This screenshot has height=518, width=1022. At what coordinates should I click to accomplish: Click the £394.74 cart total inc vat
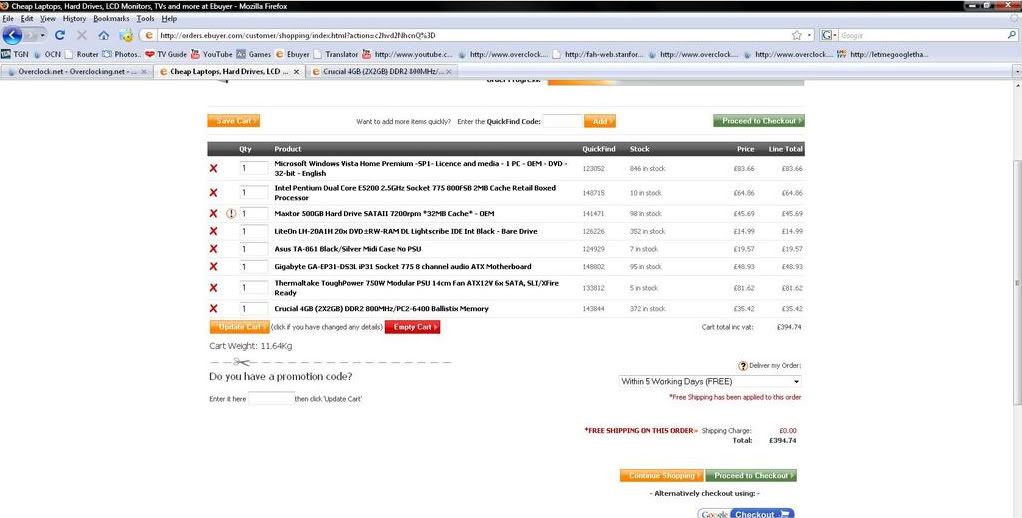[789, 327]
